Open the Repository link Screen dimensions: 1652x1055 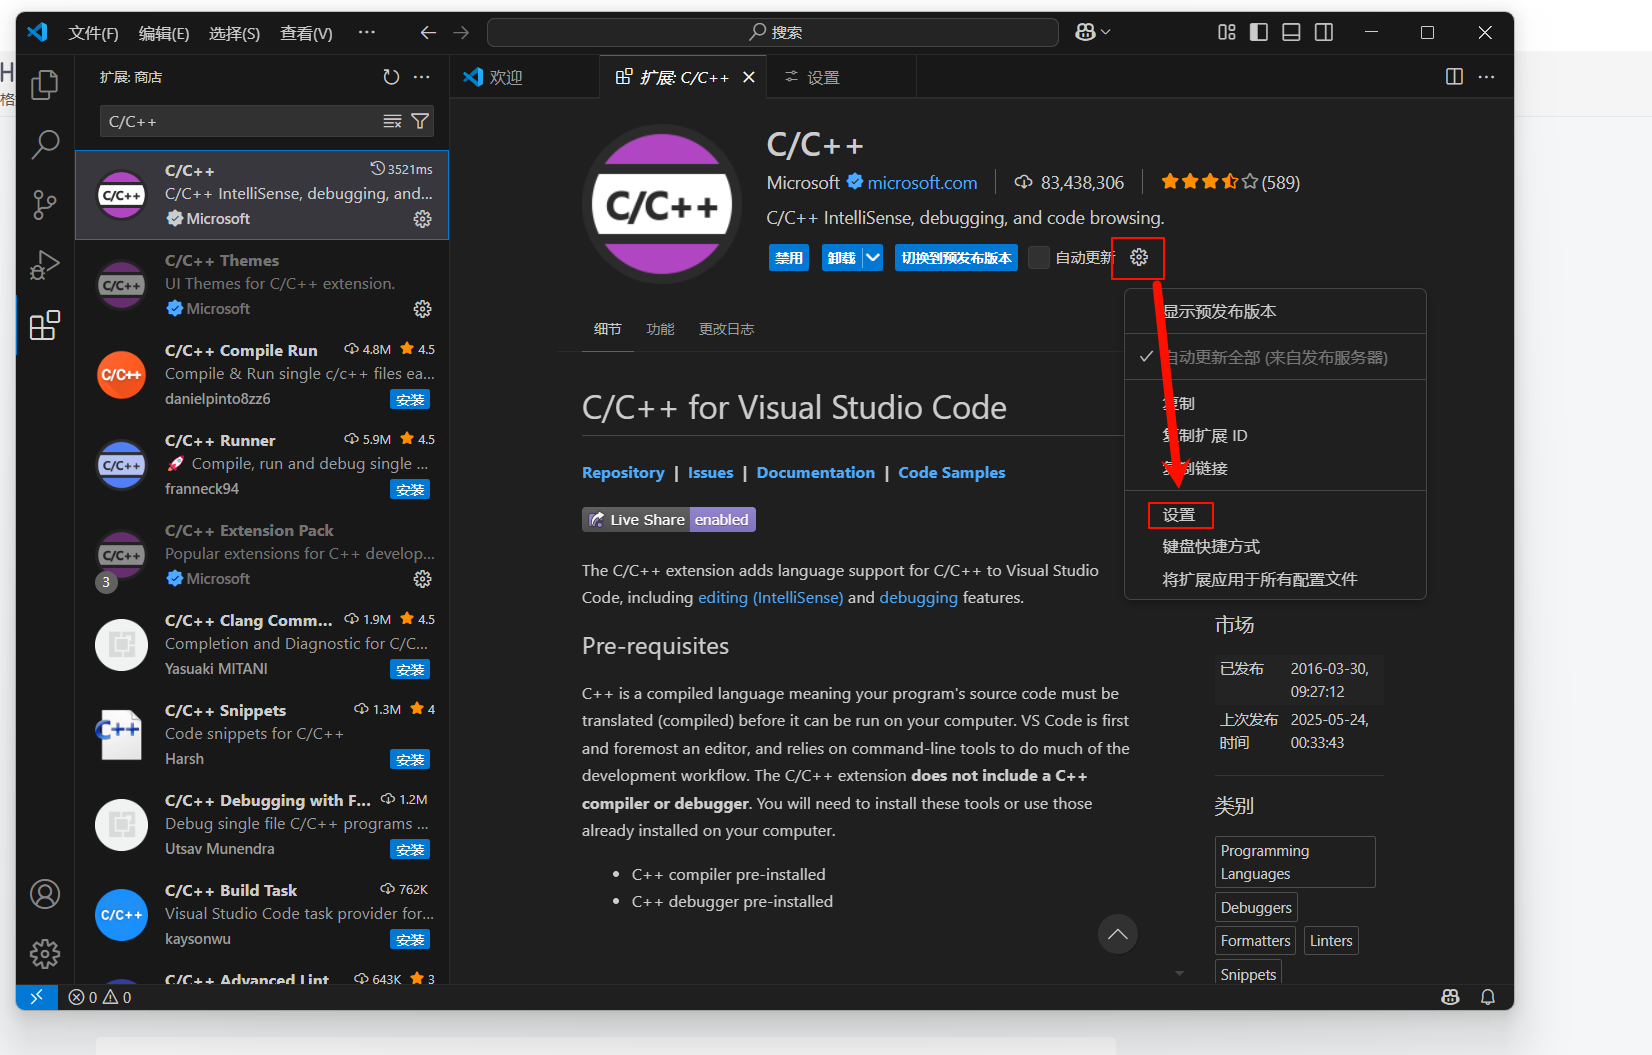[623, 472]
